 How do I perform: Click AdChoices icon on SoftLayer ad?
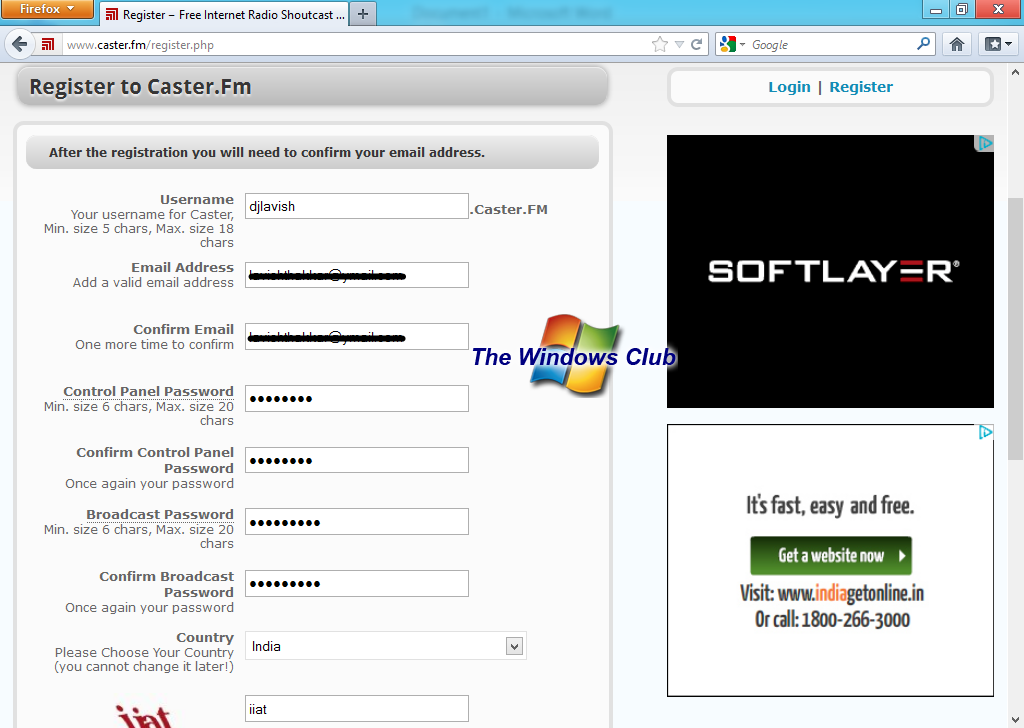click(984, 143)
